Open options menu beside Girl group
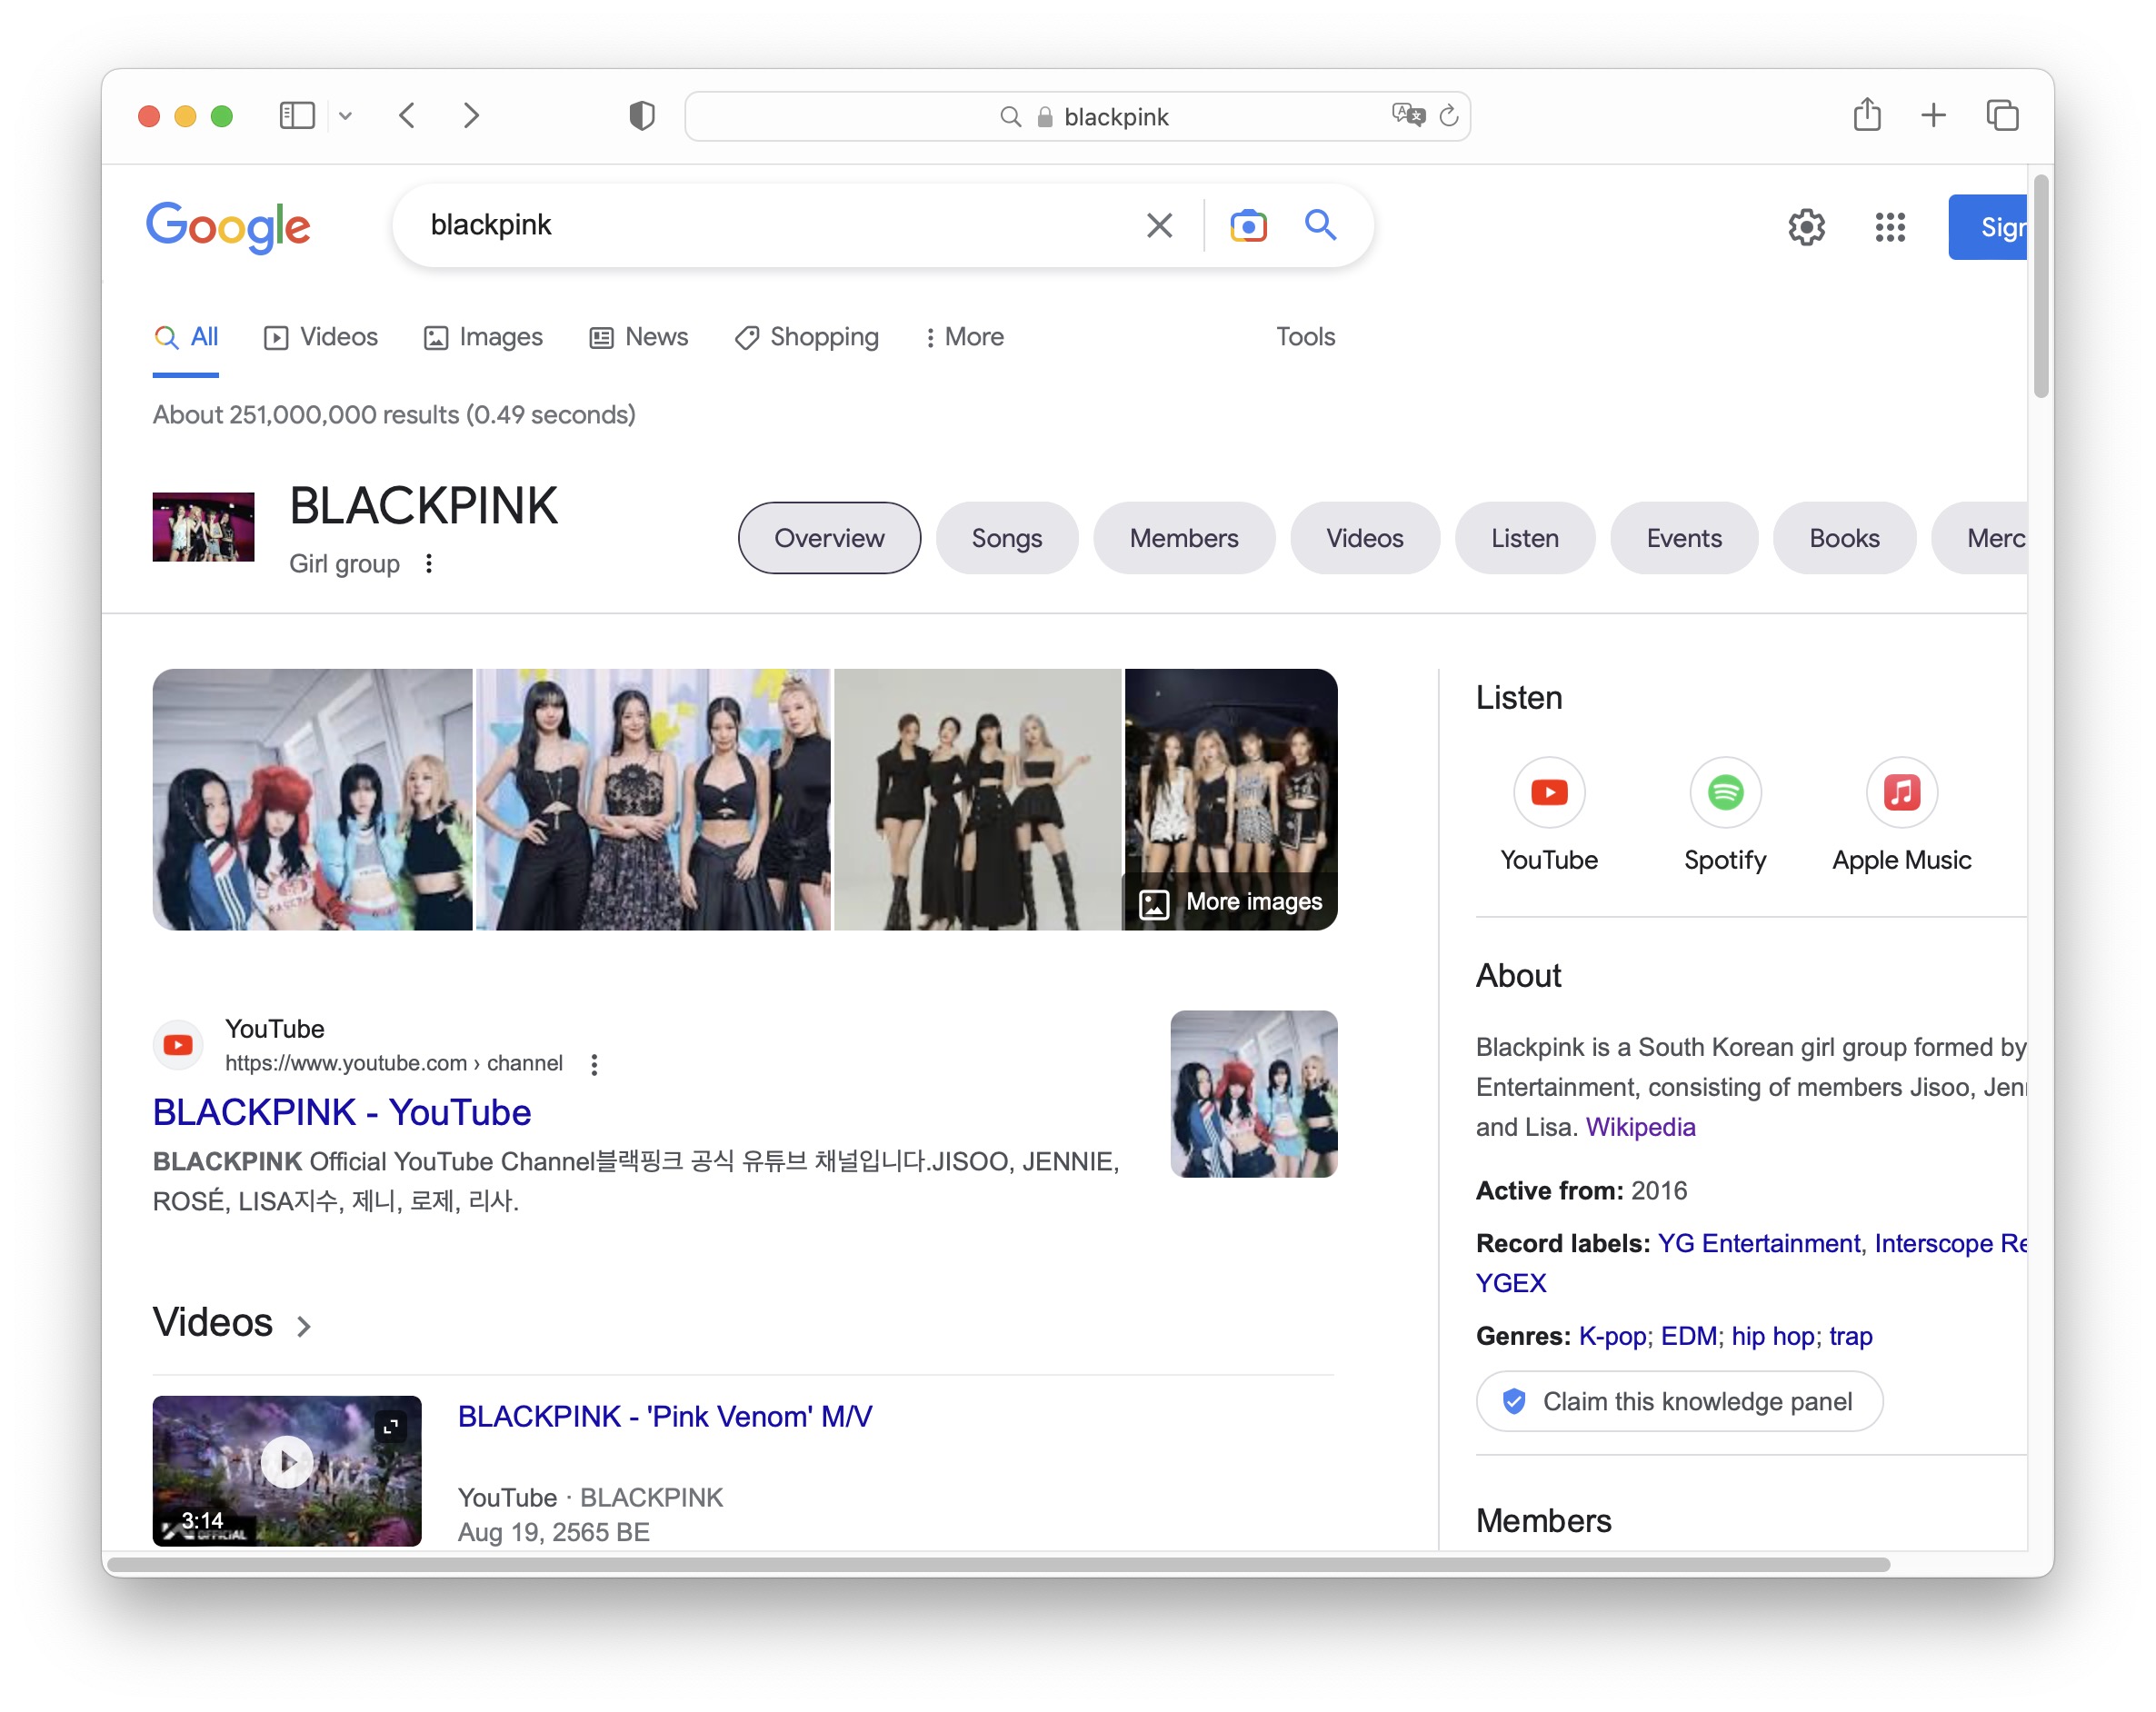The height and width of the screenshot is (1712, 2156). (429, 564)
